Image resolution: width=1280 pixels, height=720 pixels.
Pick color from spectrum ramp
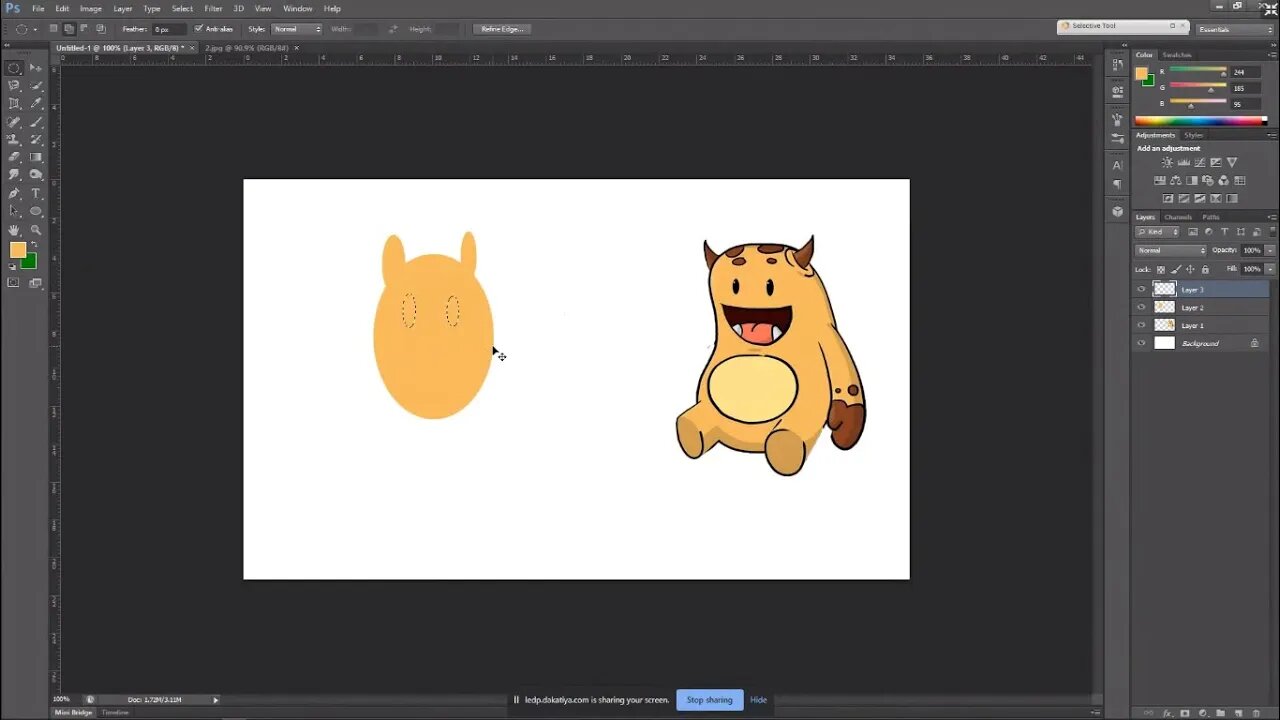click(x=1200, y=121)
